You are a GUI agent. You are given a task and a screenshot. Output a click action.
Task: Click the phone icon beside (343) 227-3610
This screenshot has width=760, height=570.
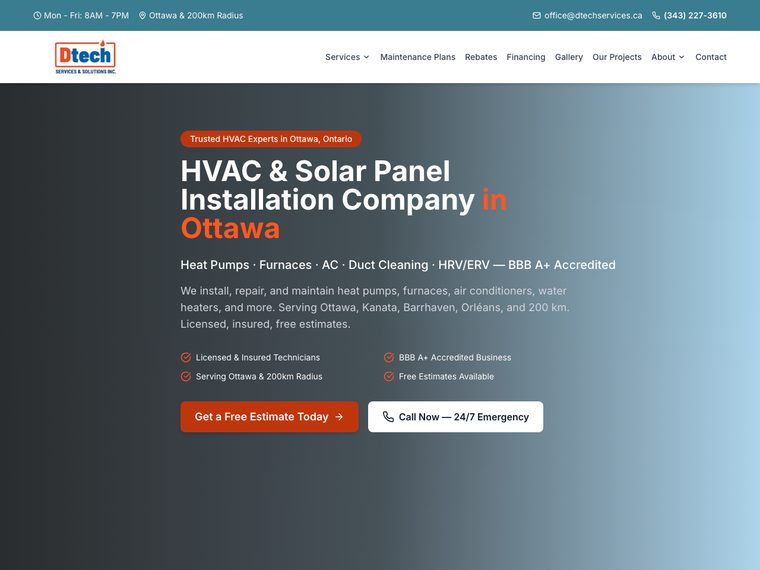click(x=656, y=16)
